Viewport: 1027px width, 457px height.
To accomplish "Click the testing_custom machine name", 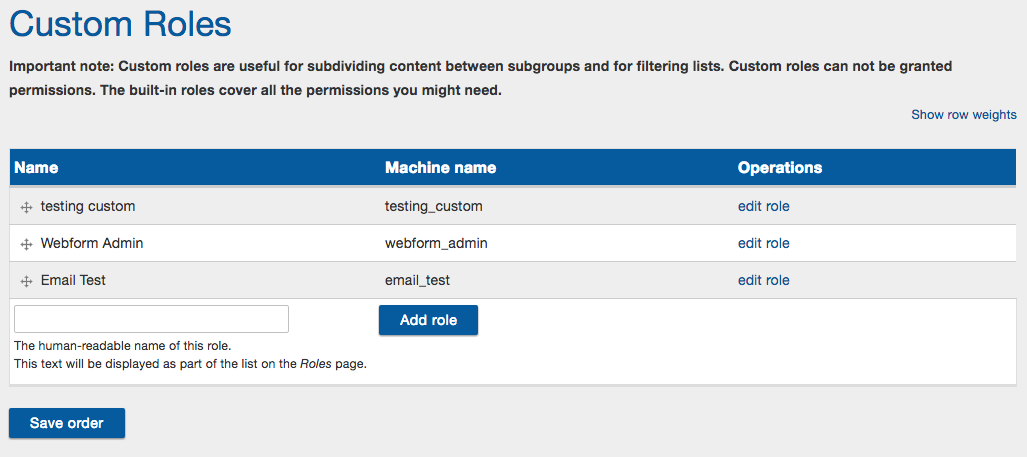I will 434,207.
